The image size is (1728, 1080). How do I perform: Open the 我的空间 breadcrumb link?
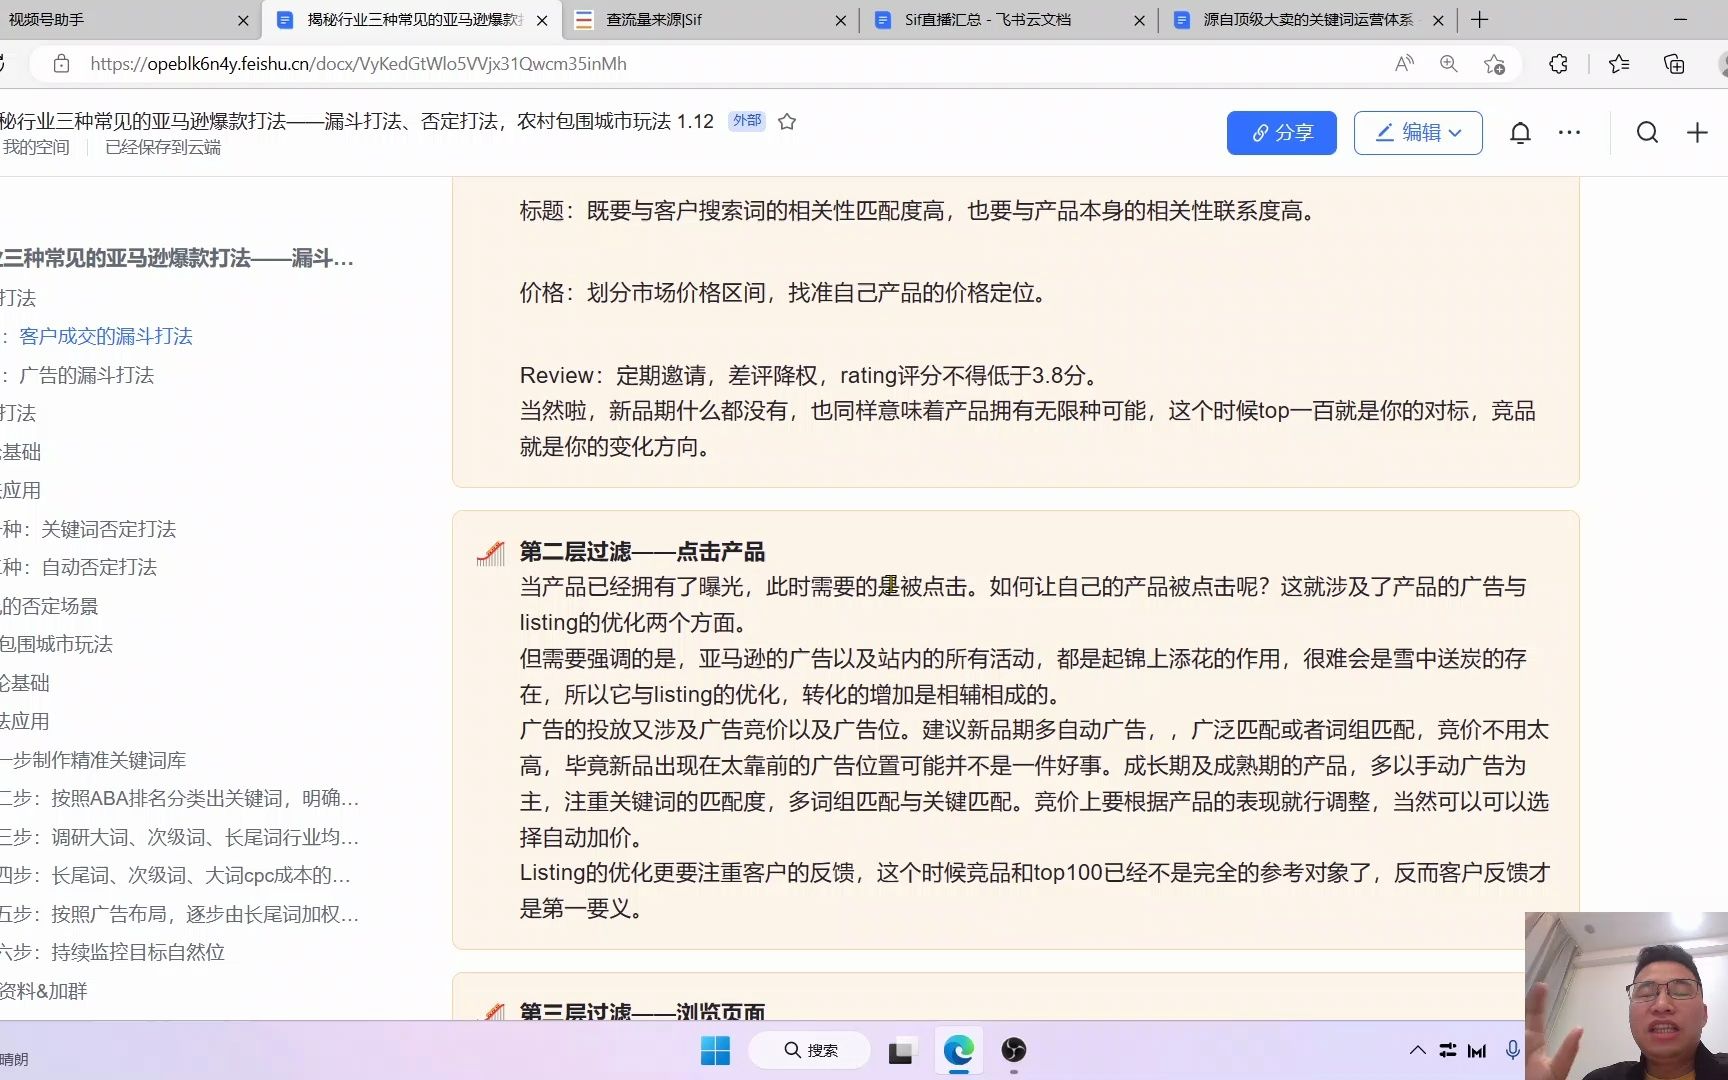pyautogui.click(x=36, y=148)
